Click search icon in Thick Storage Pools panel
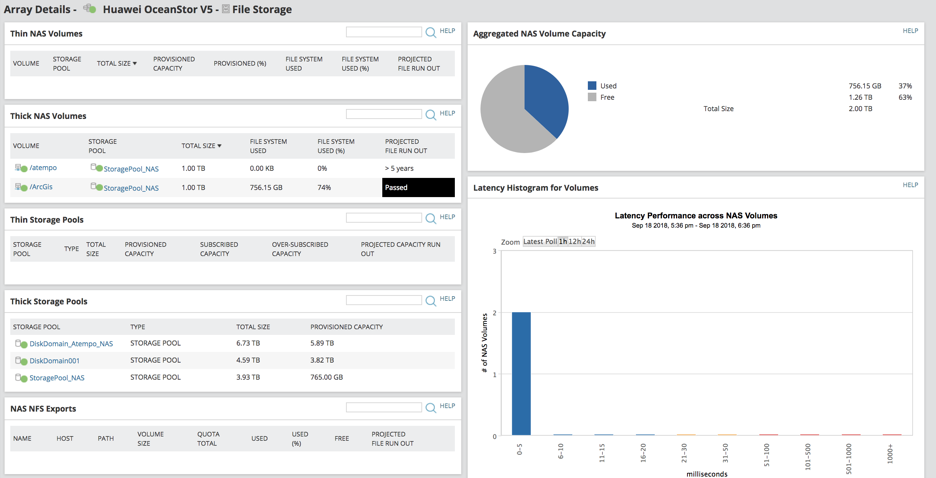 pos(430,301)
